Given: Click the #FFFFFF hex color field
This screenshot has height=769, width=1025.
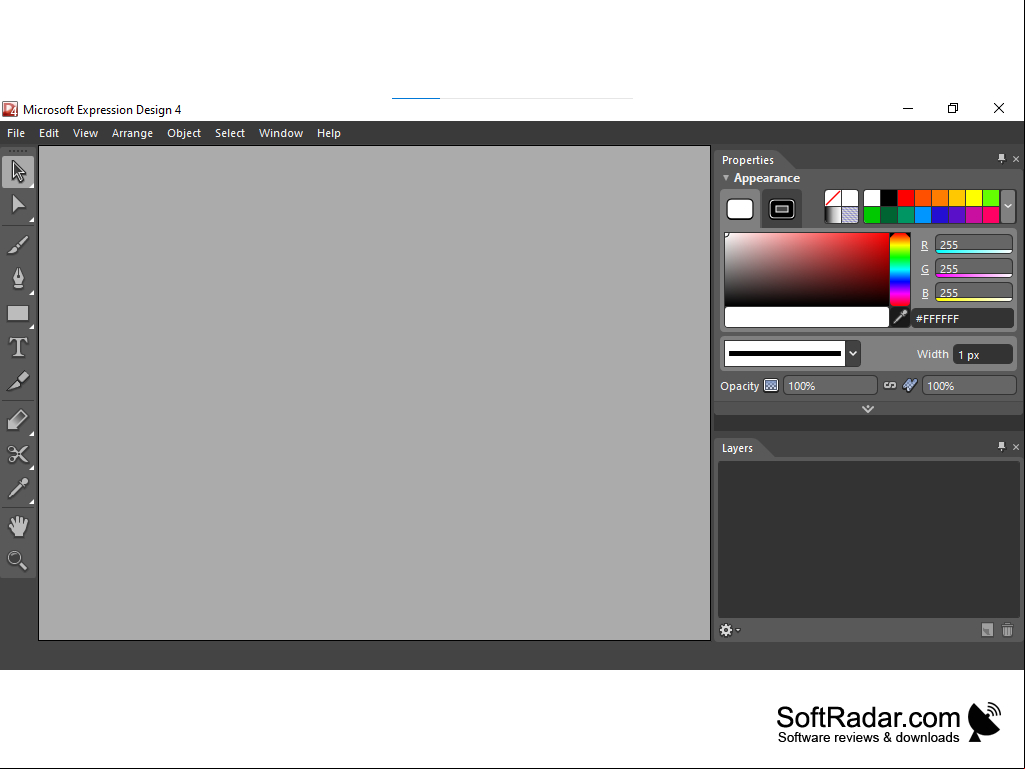Looking at the screenshot, I should [x=962, y=318].
